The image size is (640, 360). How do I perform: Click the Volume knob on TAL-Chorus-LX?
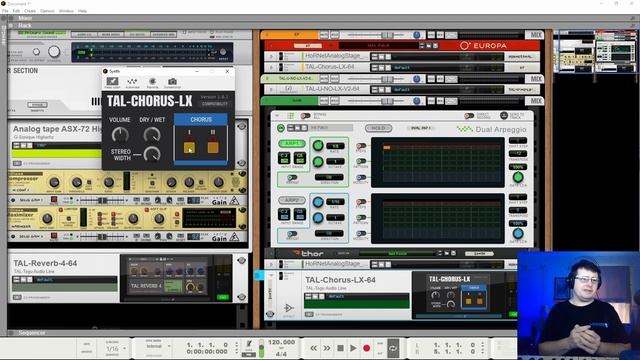coord(120,135)
